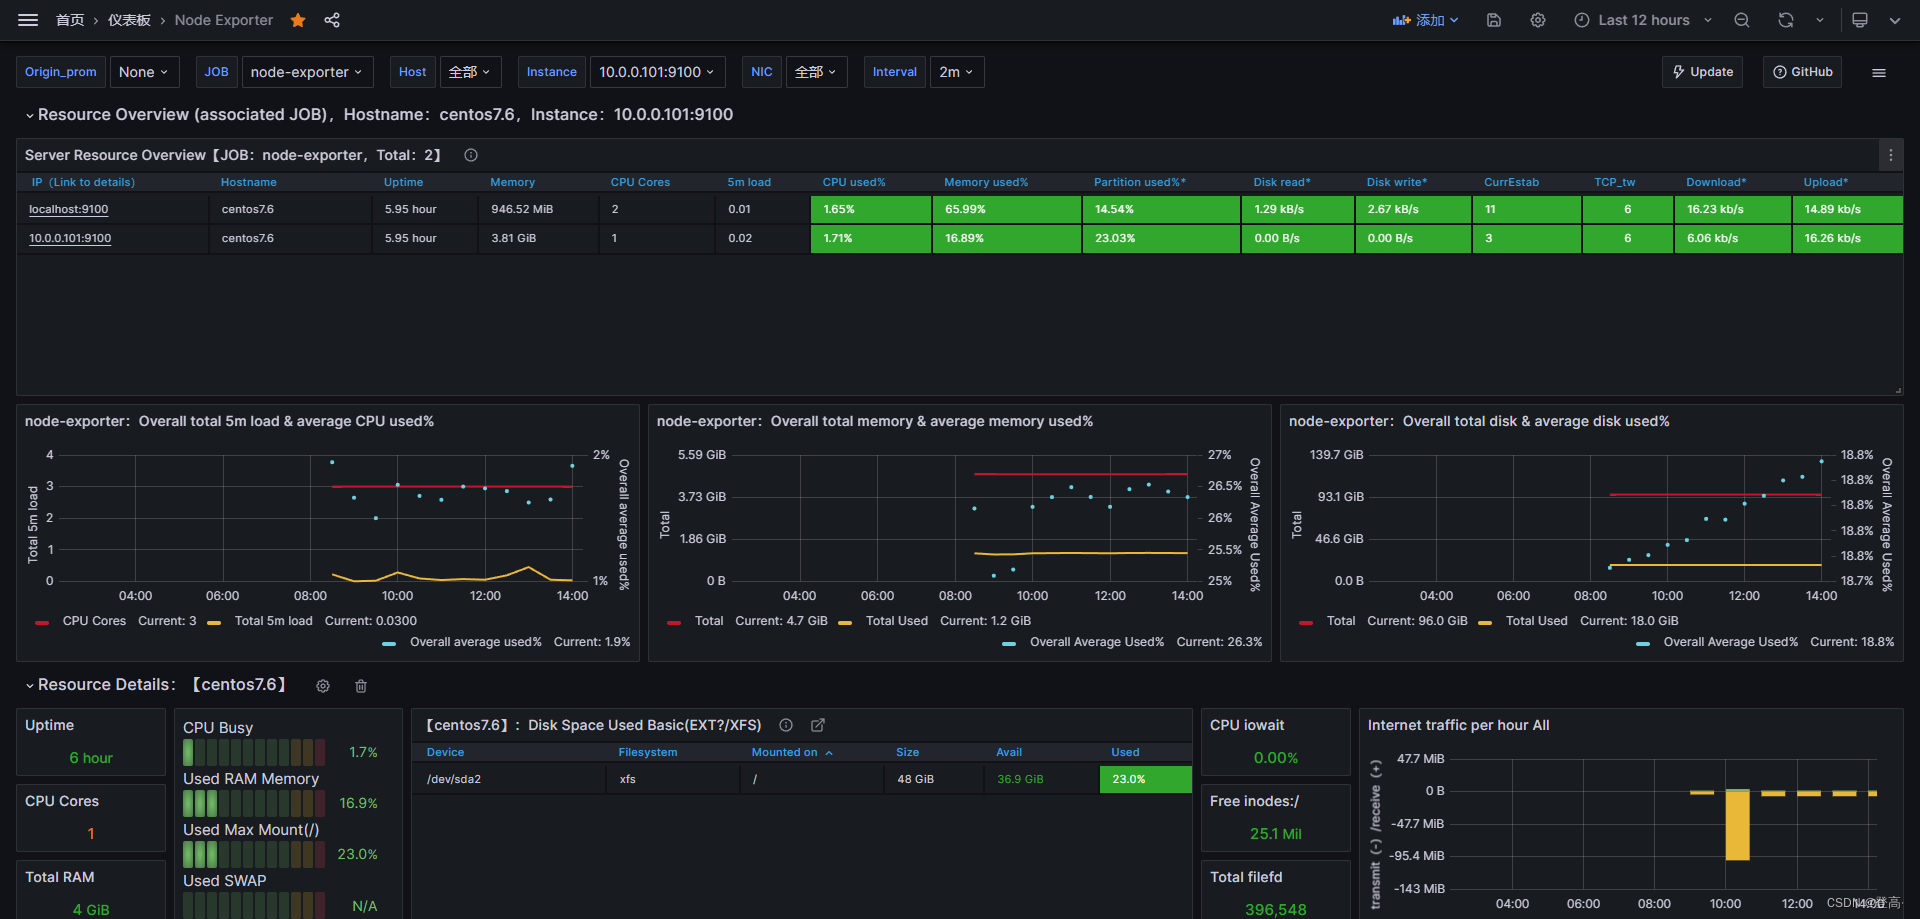Open the Add (添加) dropdown
This screenshot has width=1920, height=919.
1426,20
